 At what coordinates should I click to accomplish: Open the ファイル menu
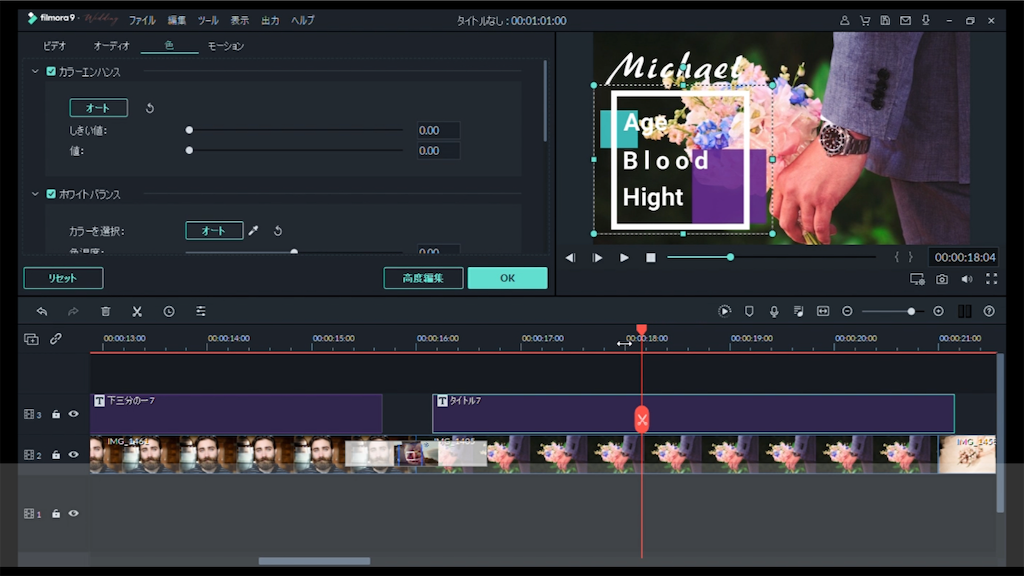click(142, 20)
